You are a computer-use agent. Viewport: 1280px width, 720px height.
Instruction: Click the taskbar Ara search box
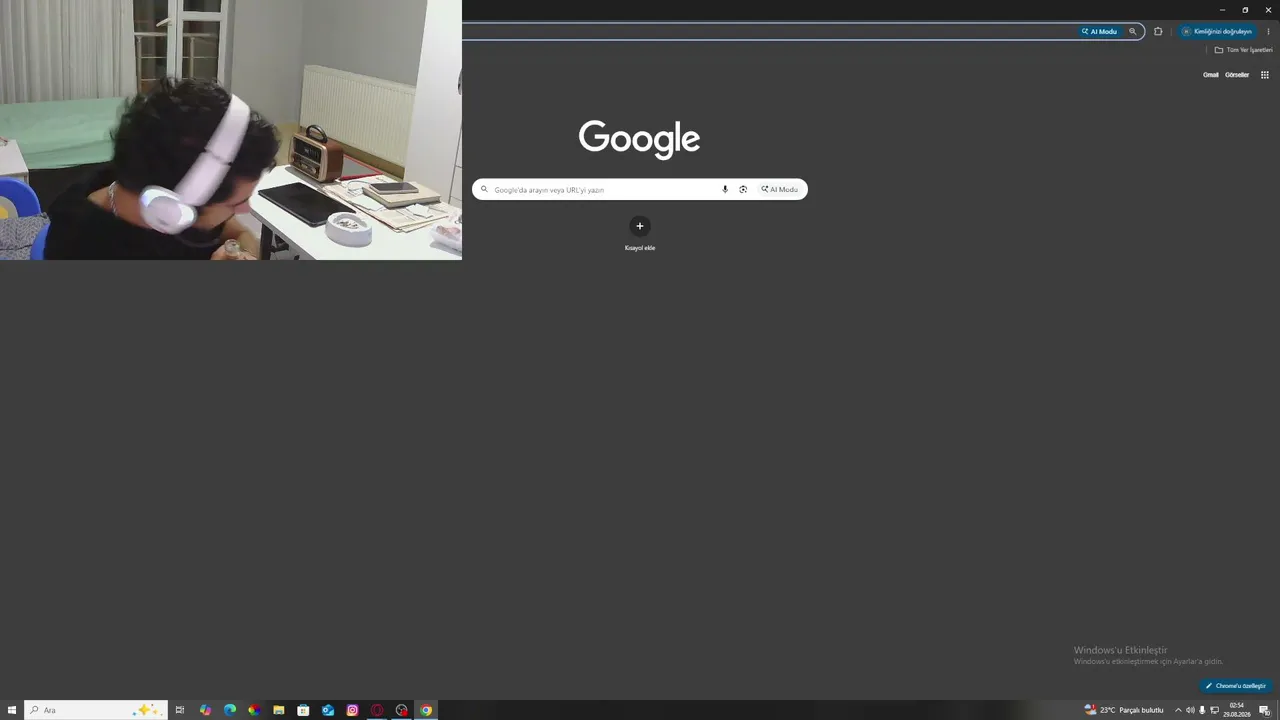pos(96,710)
